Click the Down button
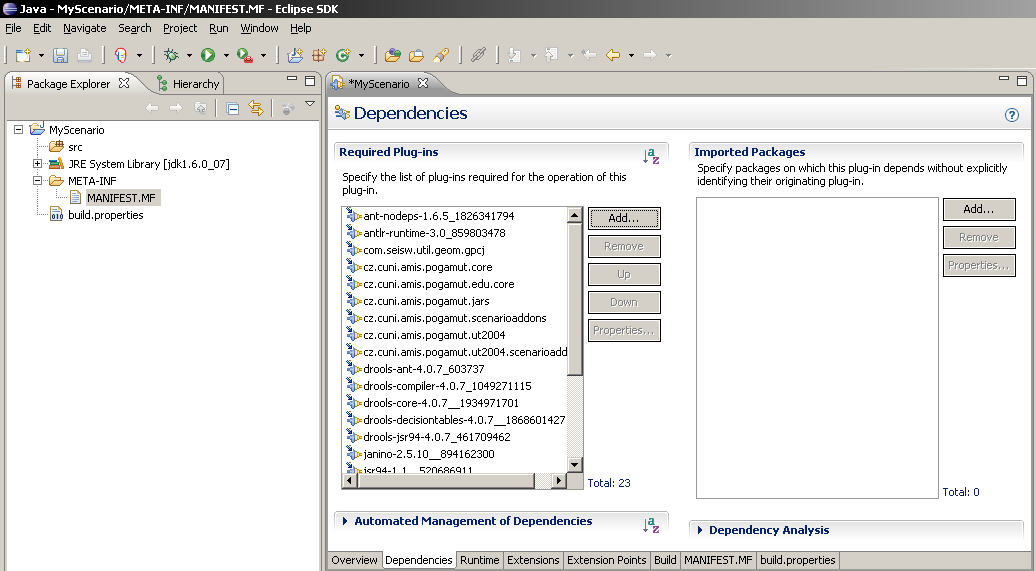Viewport: 1036px width, 571px height. click(624, 302)
